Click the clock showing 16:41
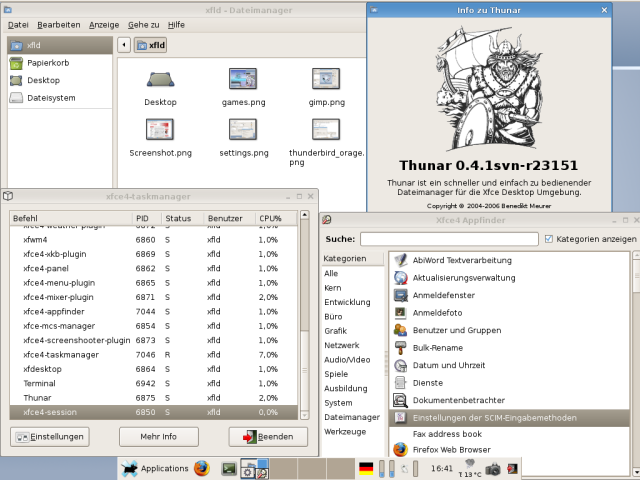Screen dimensions: 640x480 click(x=442, y=469)
